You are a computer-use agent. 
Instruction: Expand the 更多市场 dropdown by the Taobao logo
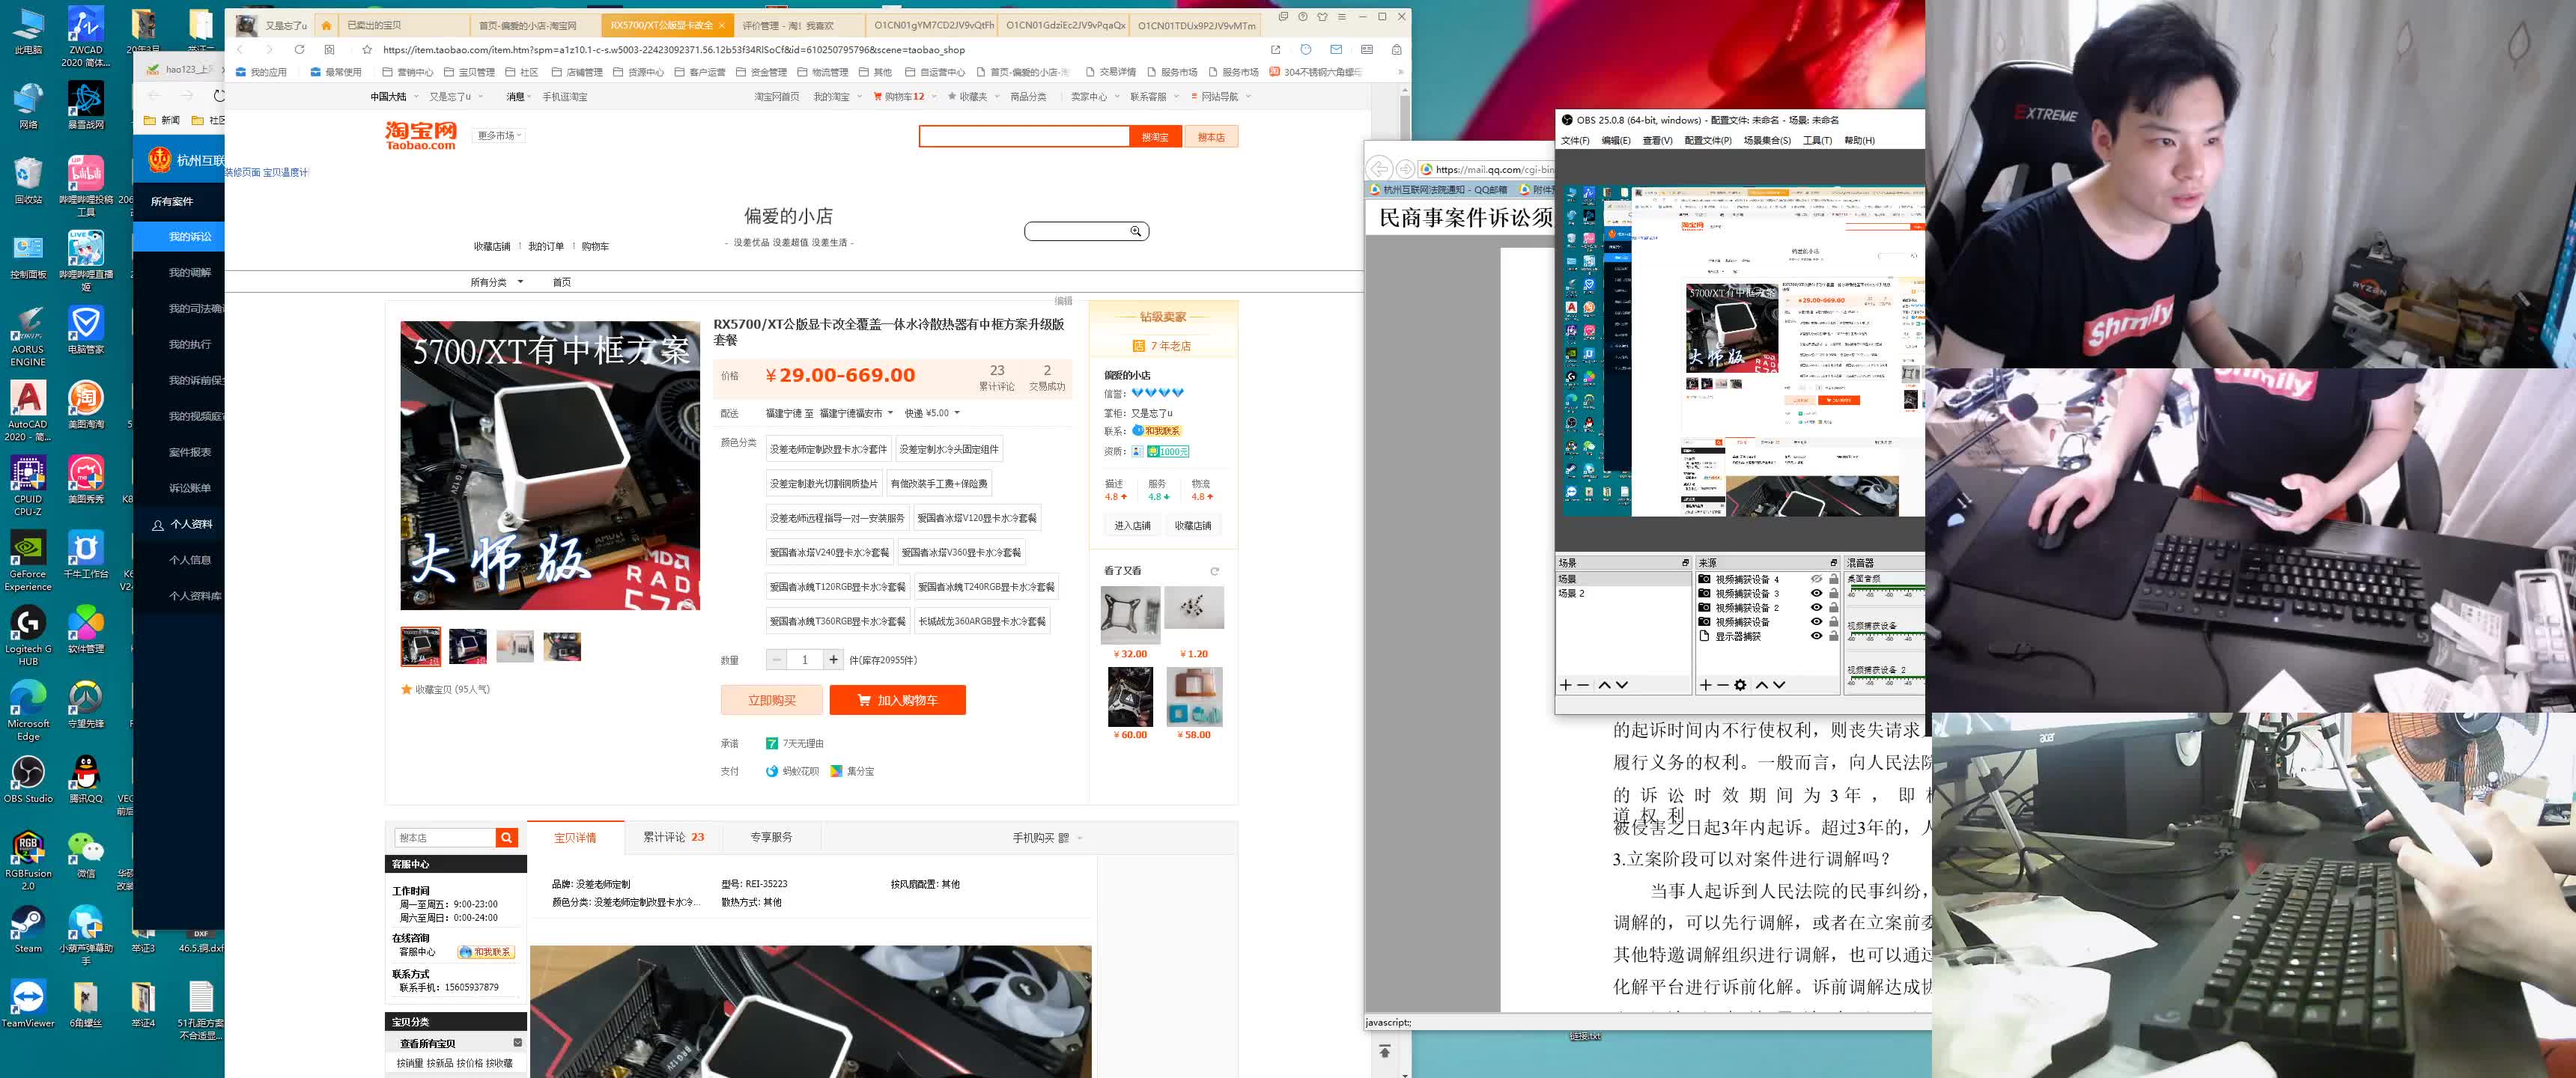coord(500,136)
